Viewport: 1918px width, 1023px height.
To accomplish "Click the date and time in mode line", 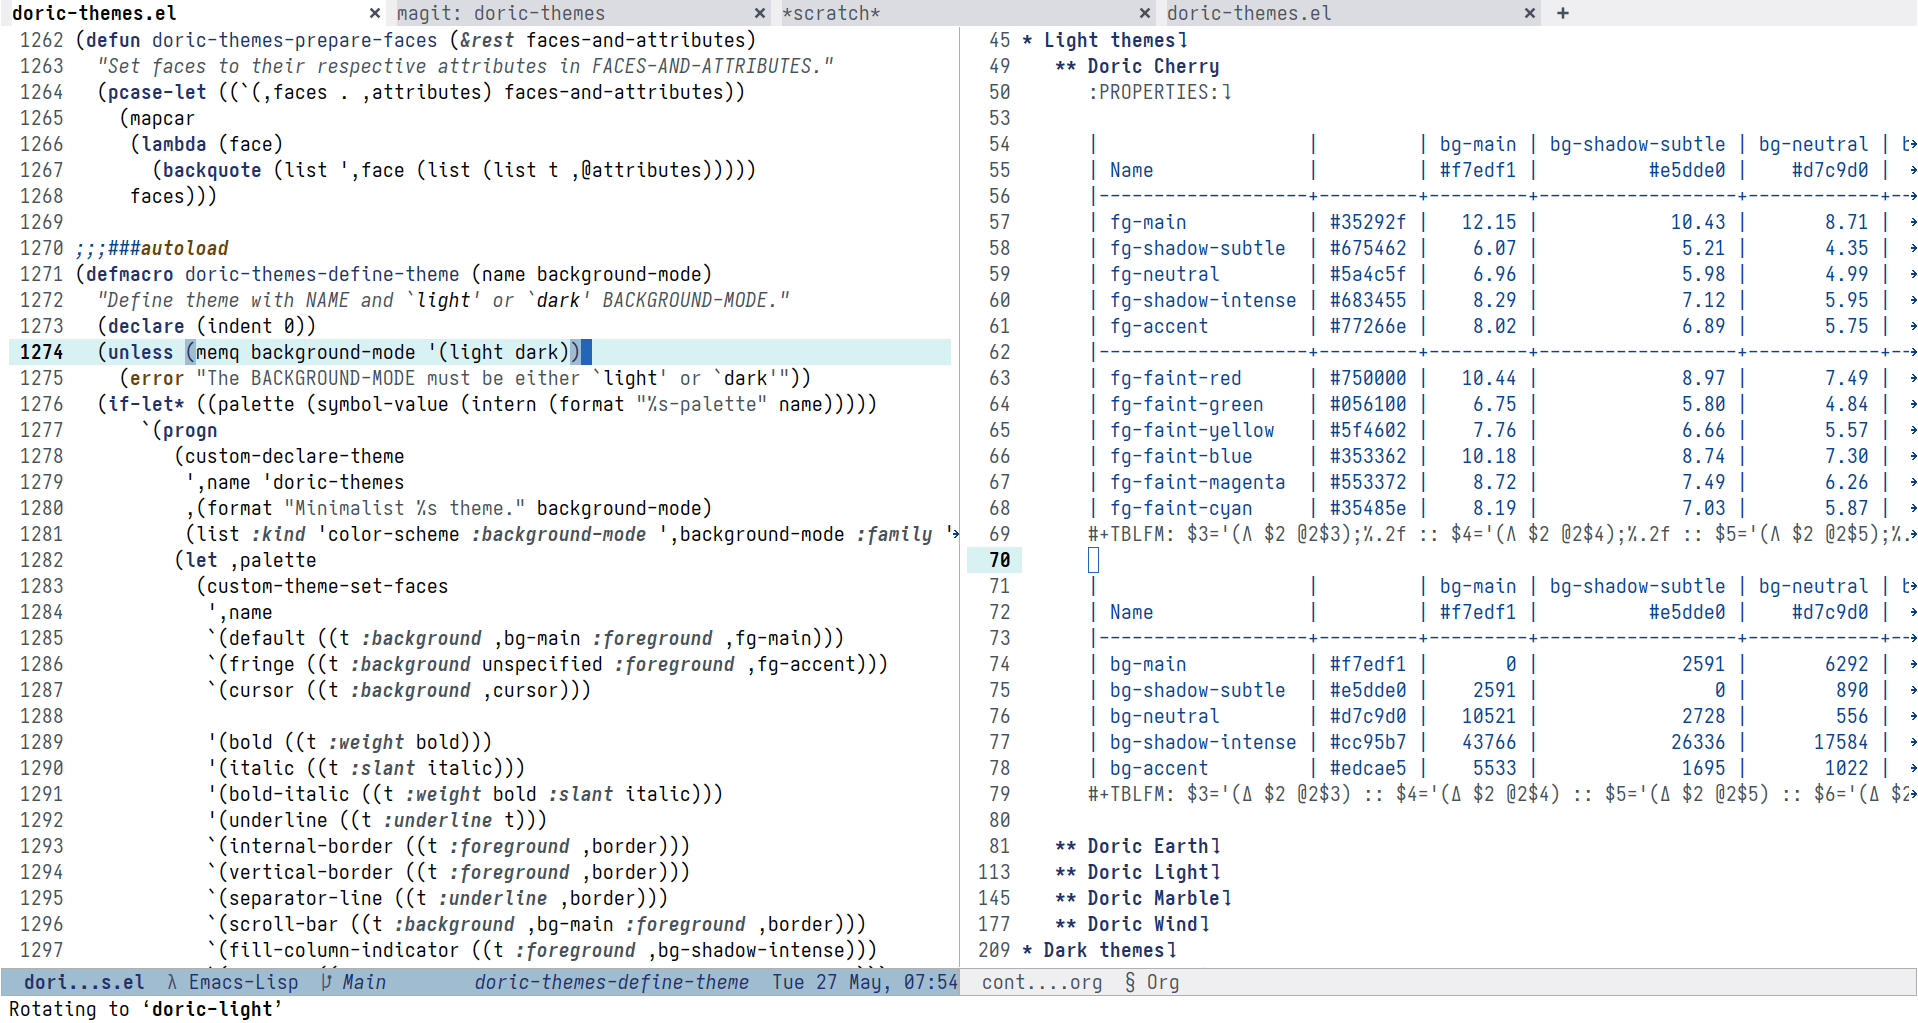I will (865, 982).
